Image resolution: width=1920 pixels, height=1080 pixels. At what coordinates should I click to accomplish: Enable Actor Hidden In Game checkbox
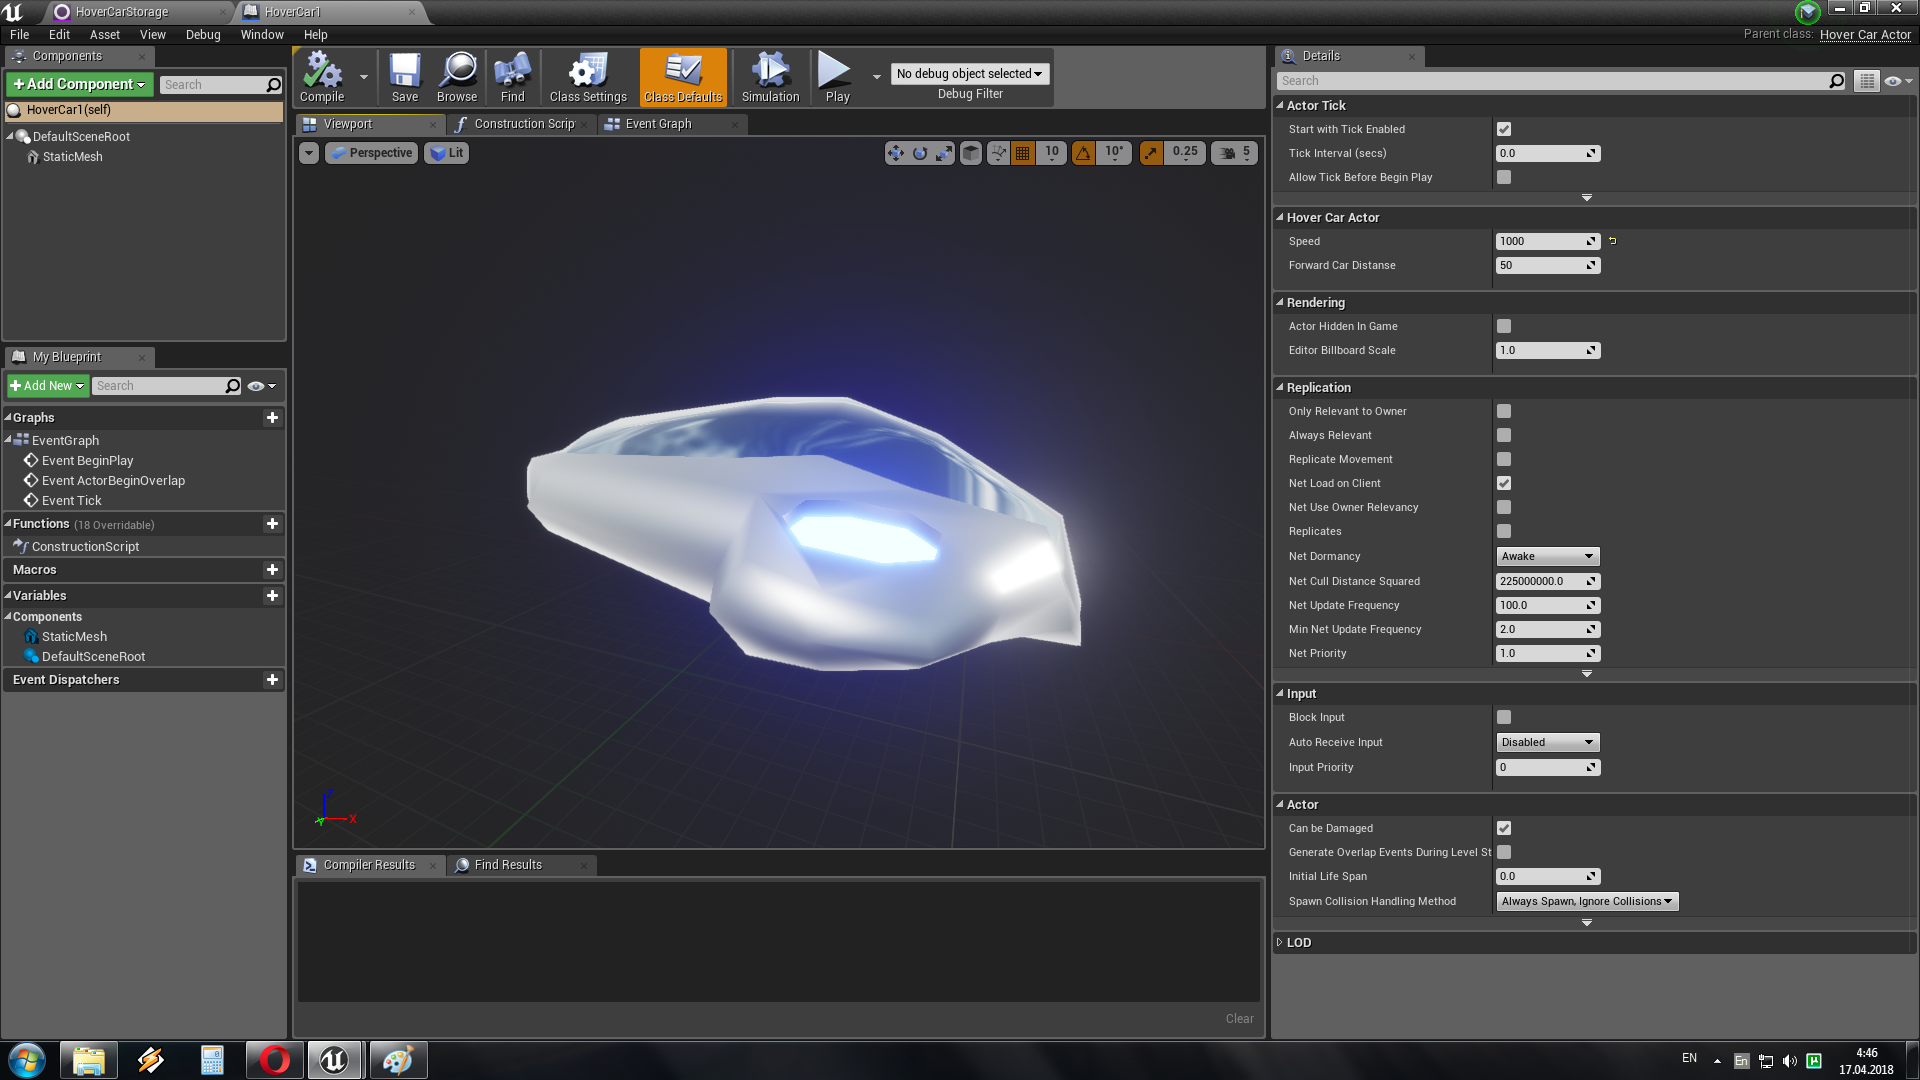click(x=1504, y=326)
